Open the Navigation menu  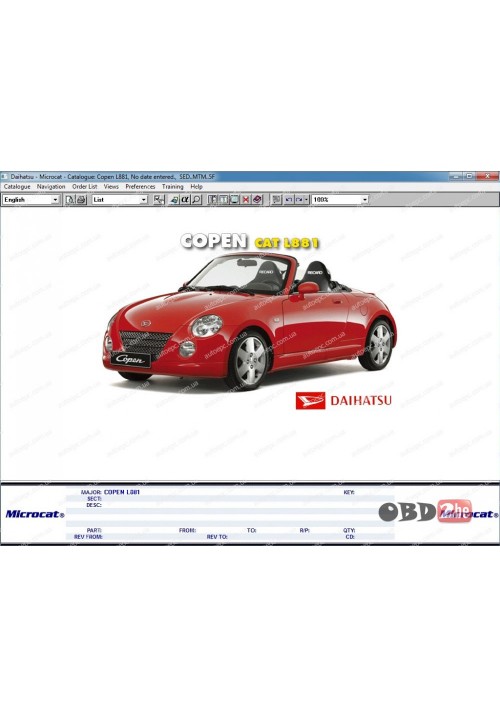[x=51, y=187]
